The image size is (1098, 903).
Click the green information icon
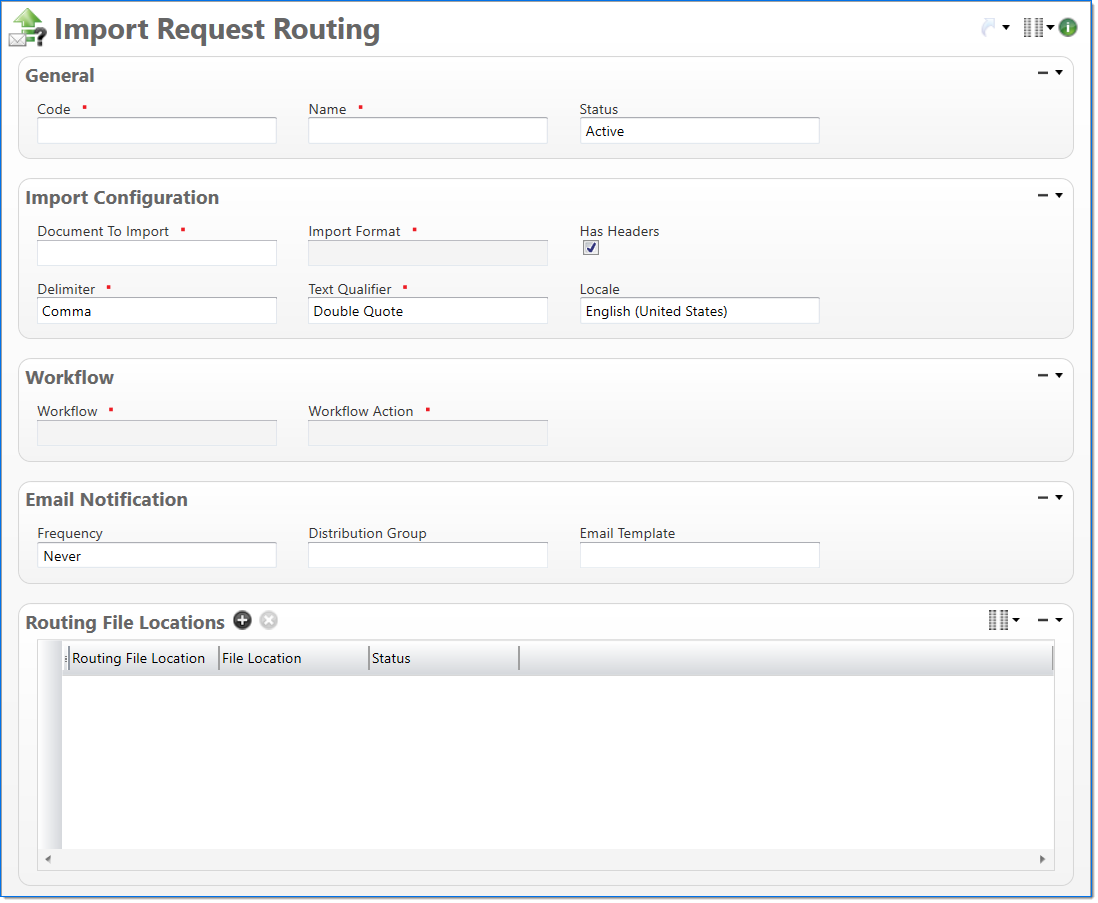(x=1068, y=28)
